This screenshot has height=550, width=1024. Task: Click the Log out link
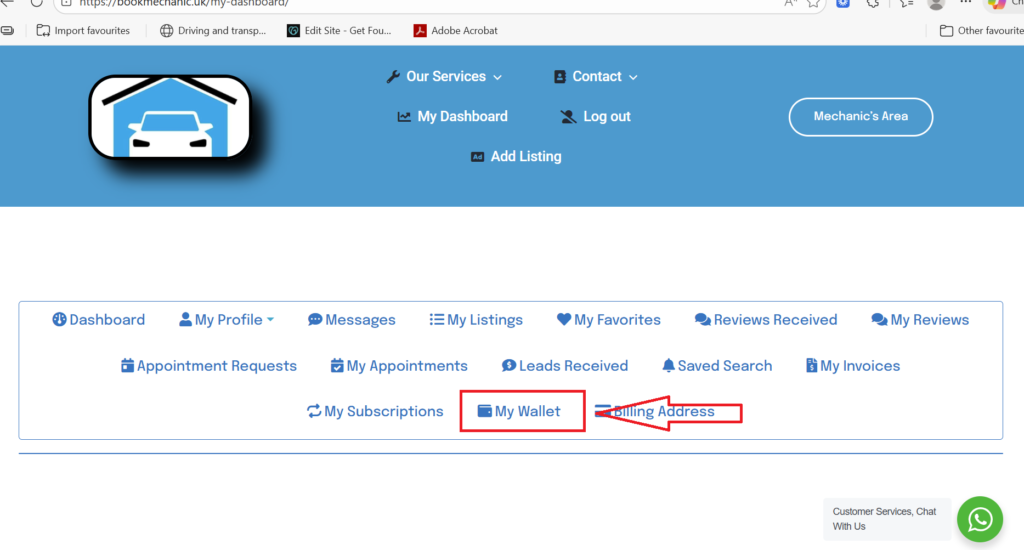click(x=596, y=117)
